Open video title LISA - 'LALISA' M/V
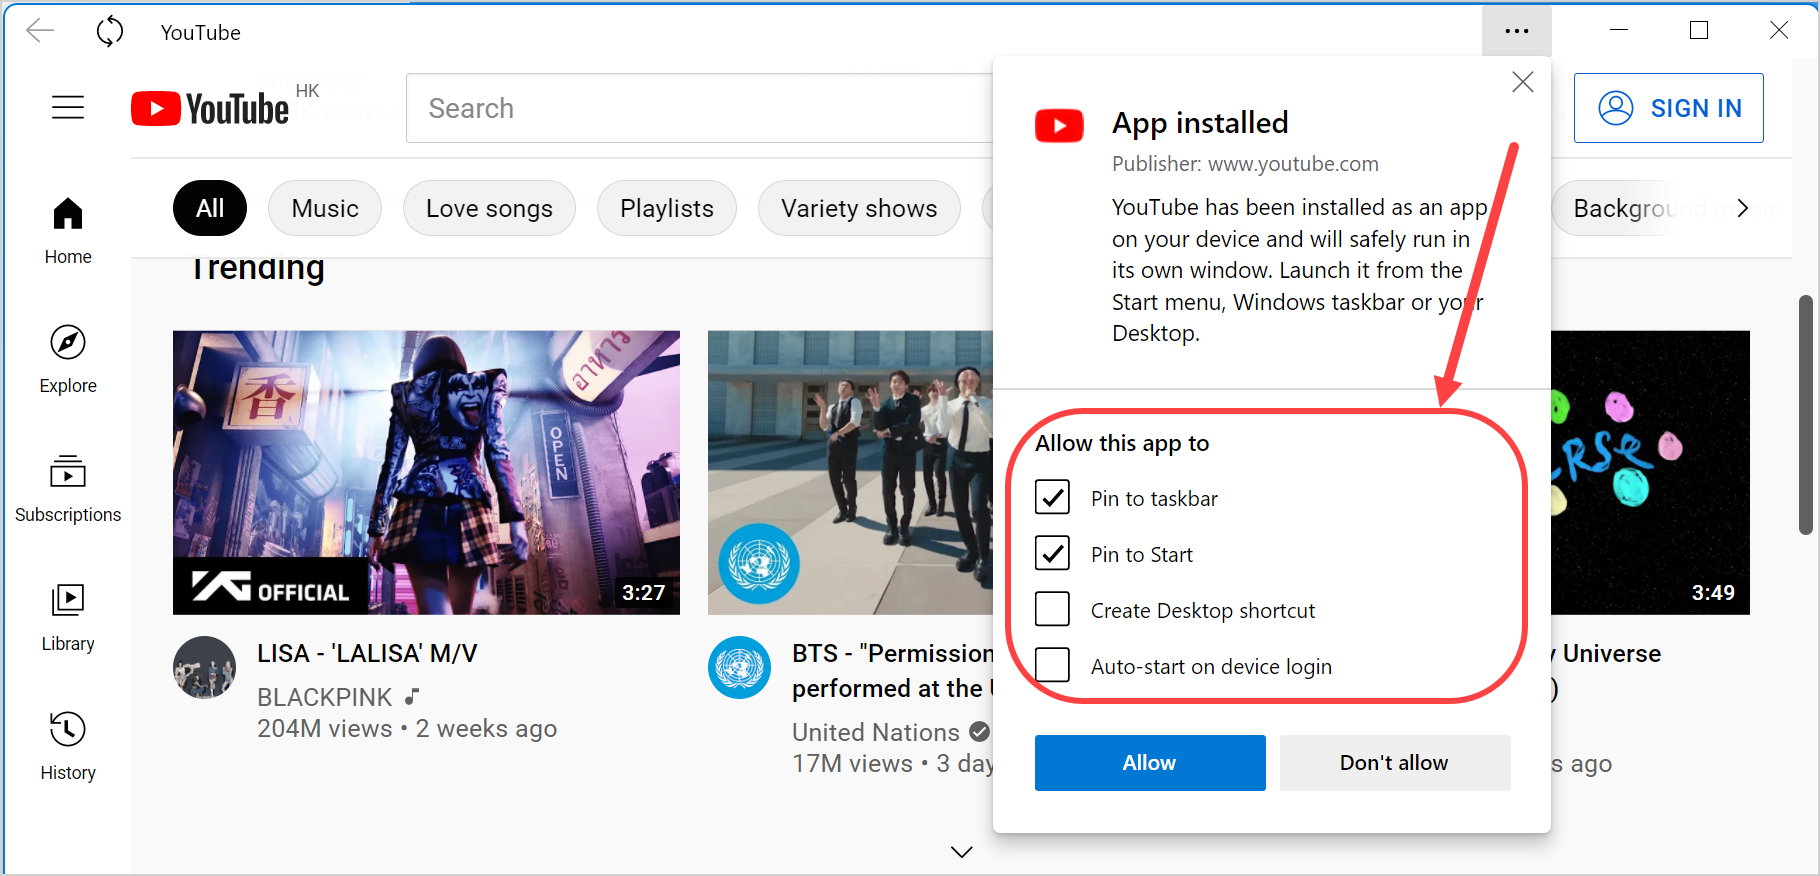Viewport: 1820px width, 876px height. tap(367, 654)
